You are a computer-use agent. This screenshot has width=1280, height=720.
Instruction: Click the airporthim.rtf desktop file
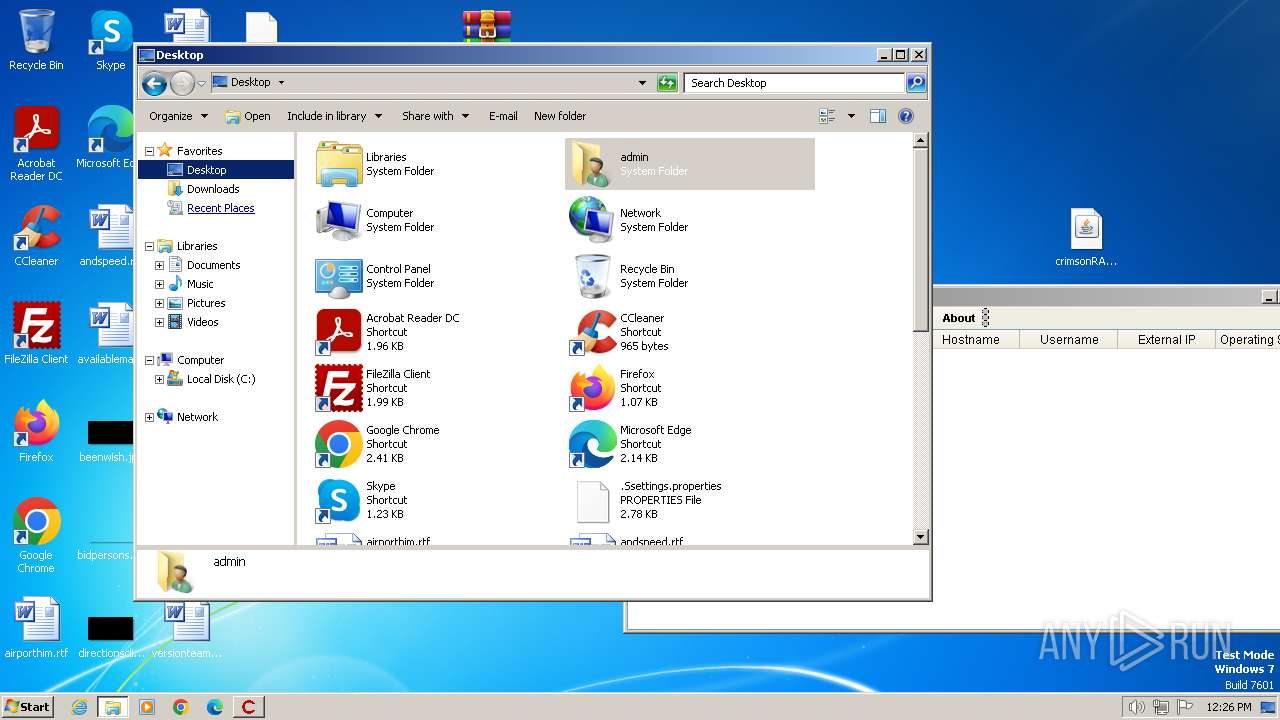click(36, 629)
